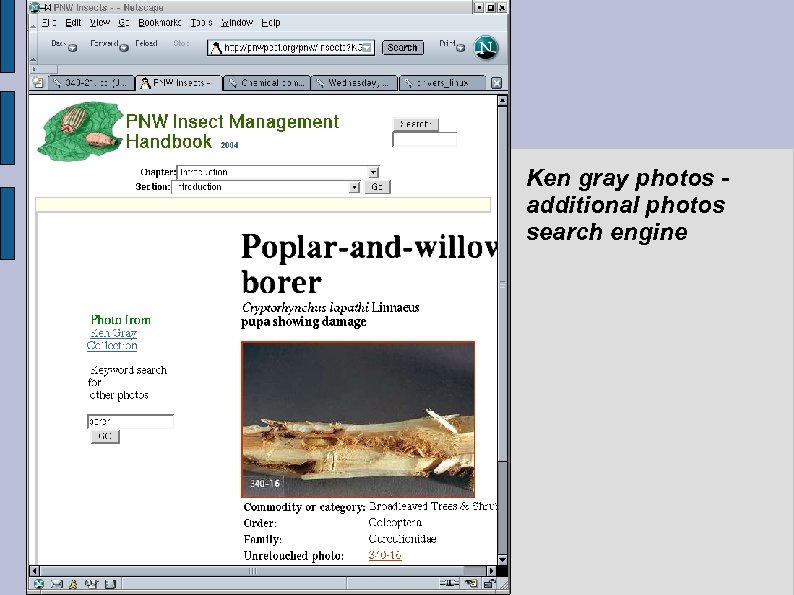The image size is (794, 595).
Task: Open the Edit menu
Action: click(x=73, y=23)
